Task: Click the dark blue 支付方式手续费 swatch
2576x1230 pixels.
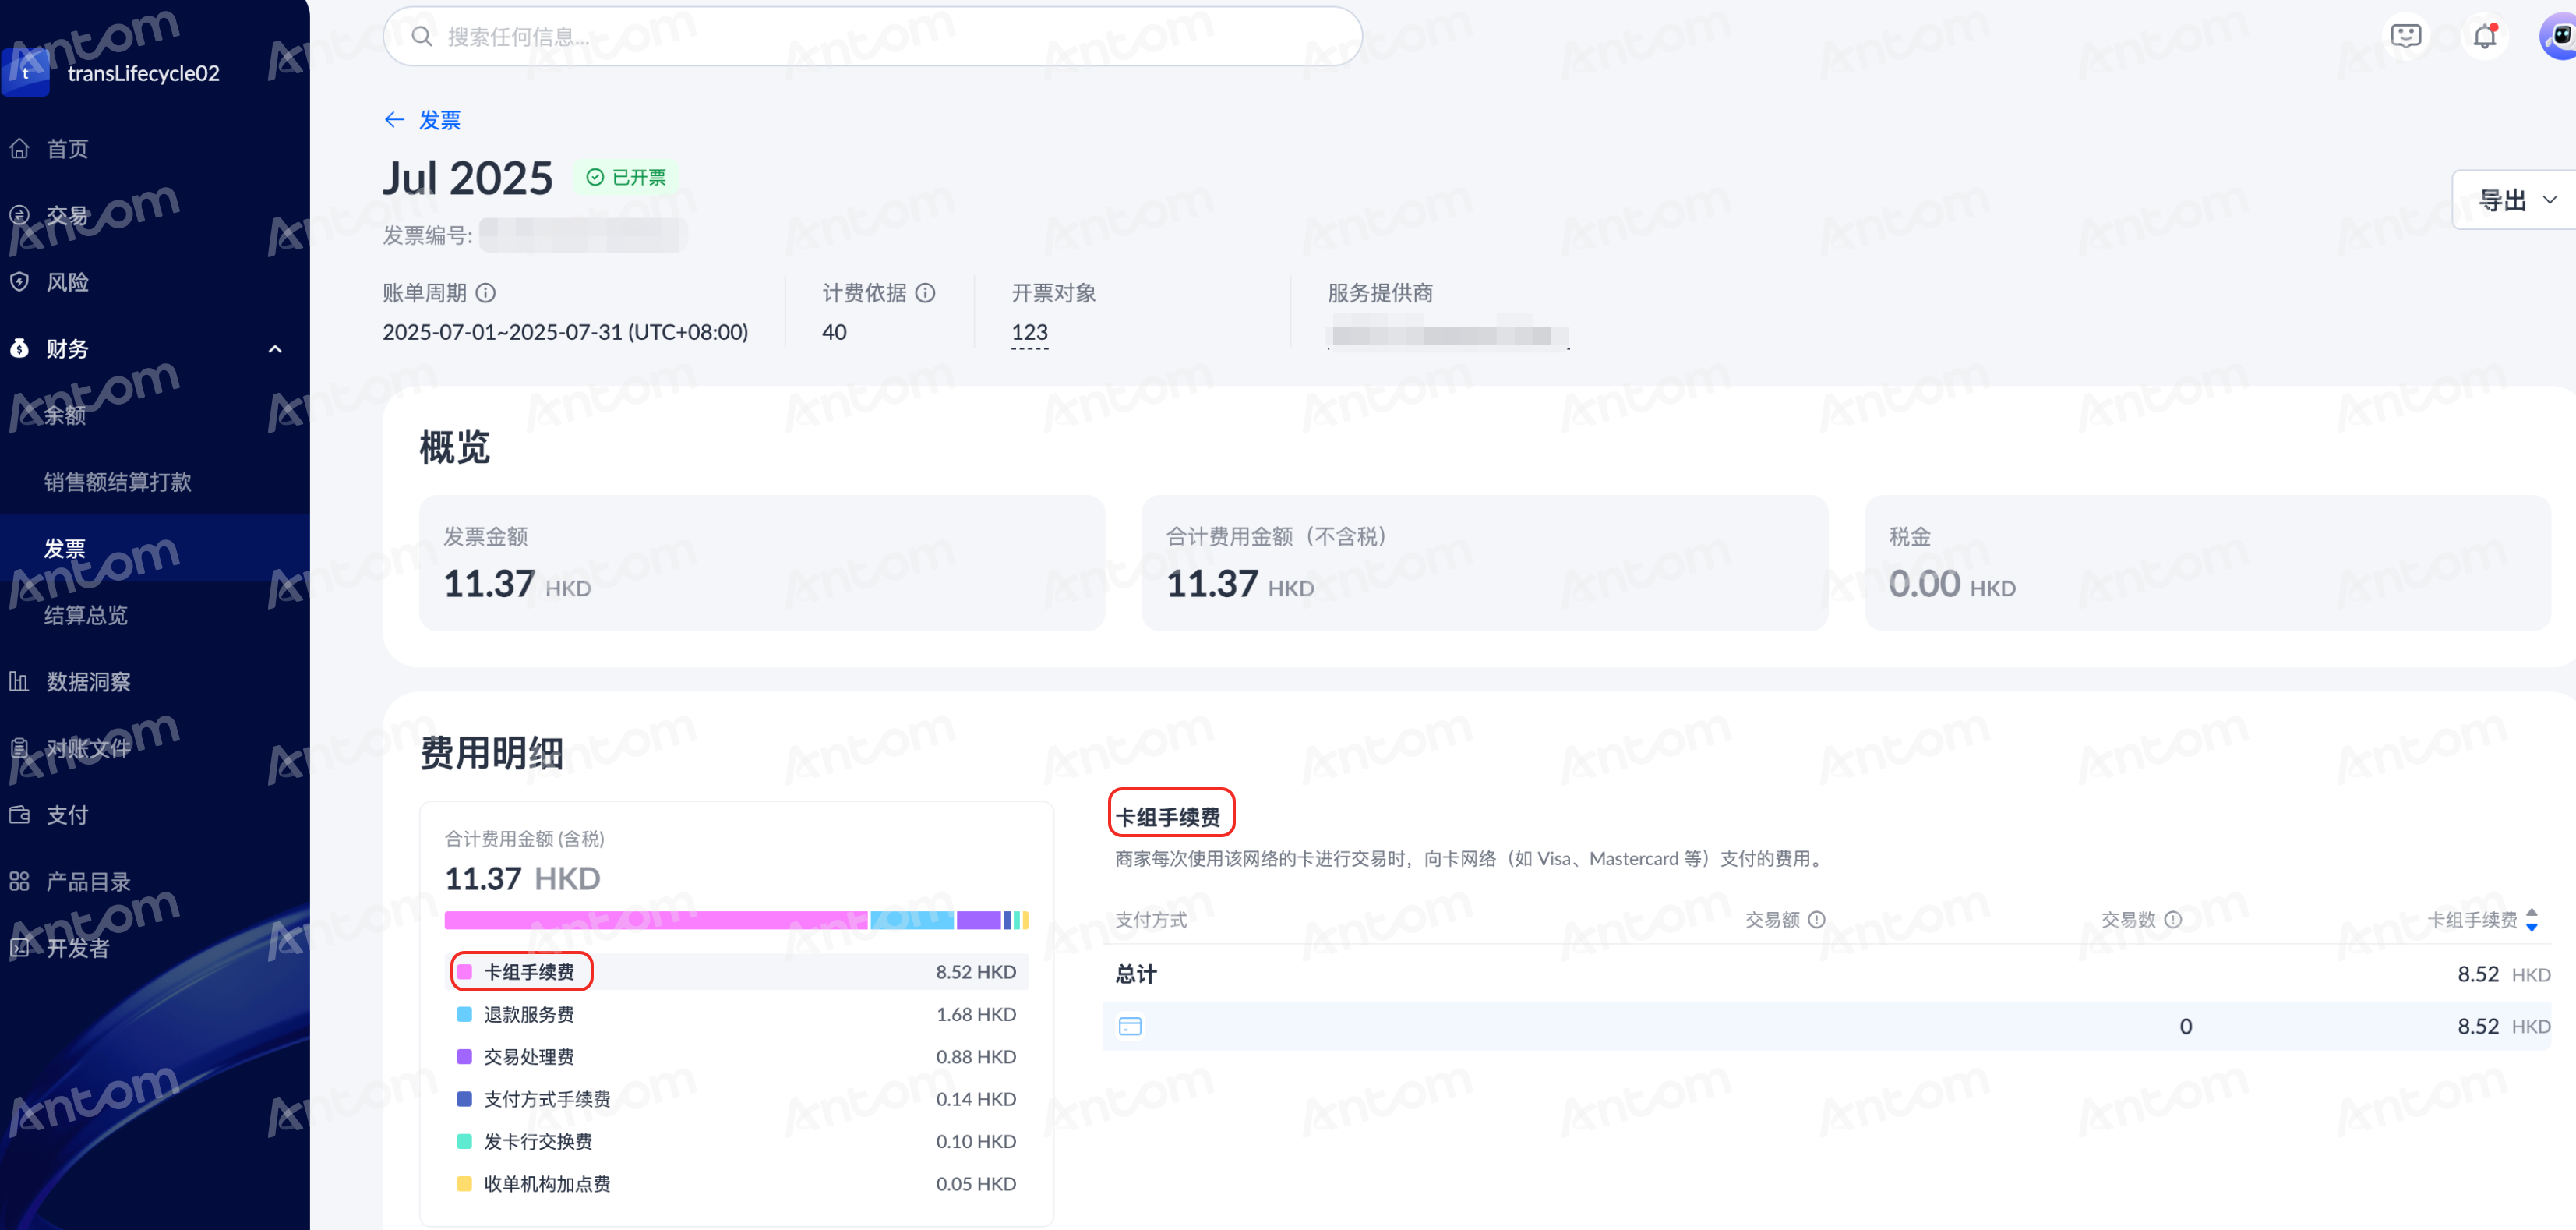Action: (464, 1099)
